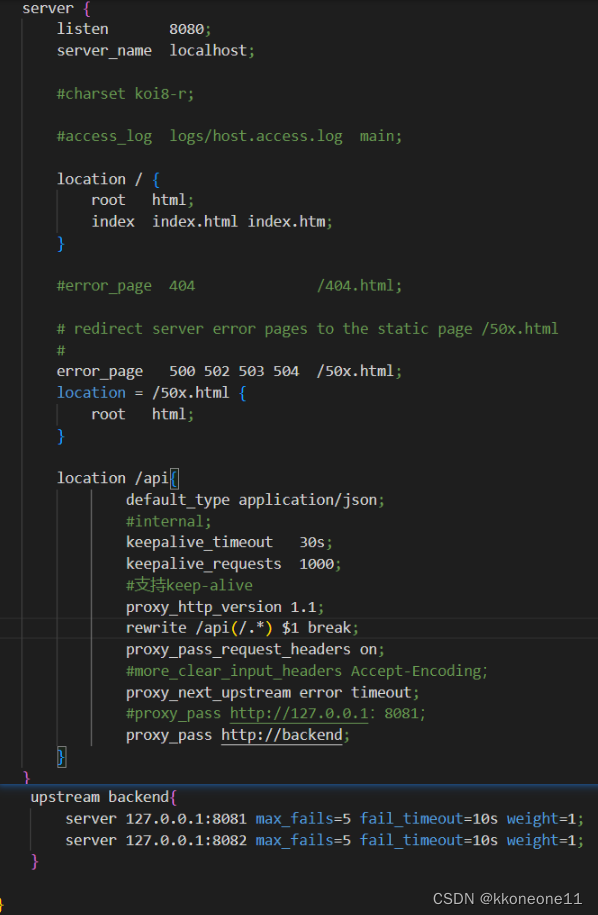The width and height of the screenshot is (598, 915).
Task: Click the 'server 127.0.0.1:8082' upstream line
Action: pyautogui.click(x=324, y=840)
